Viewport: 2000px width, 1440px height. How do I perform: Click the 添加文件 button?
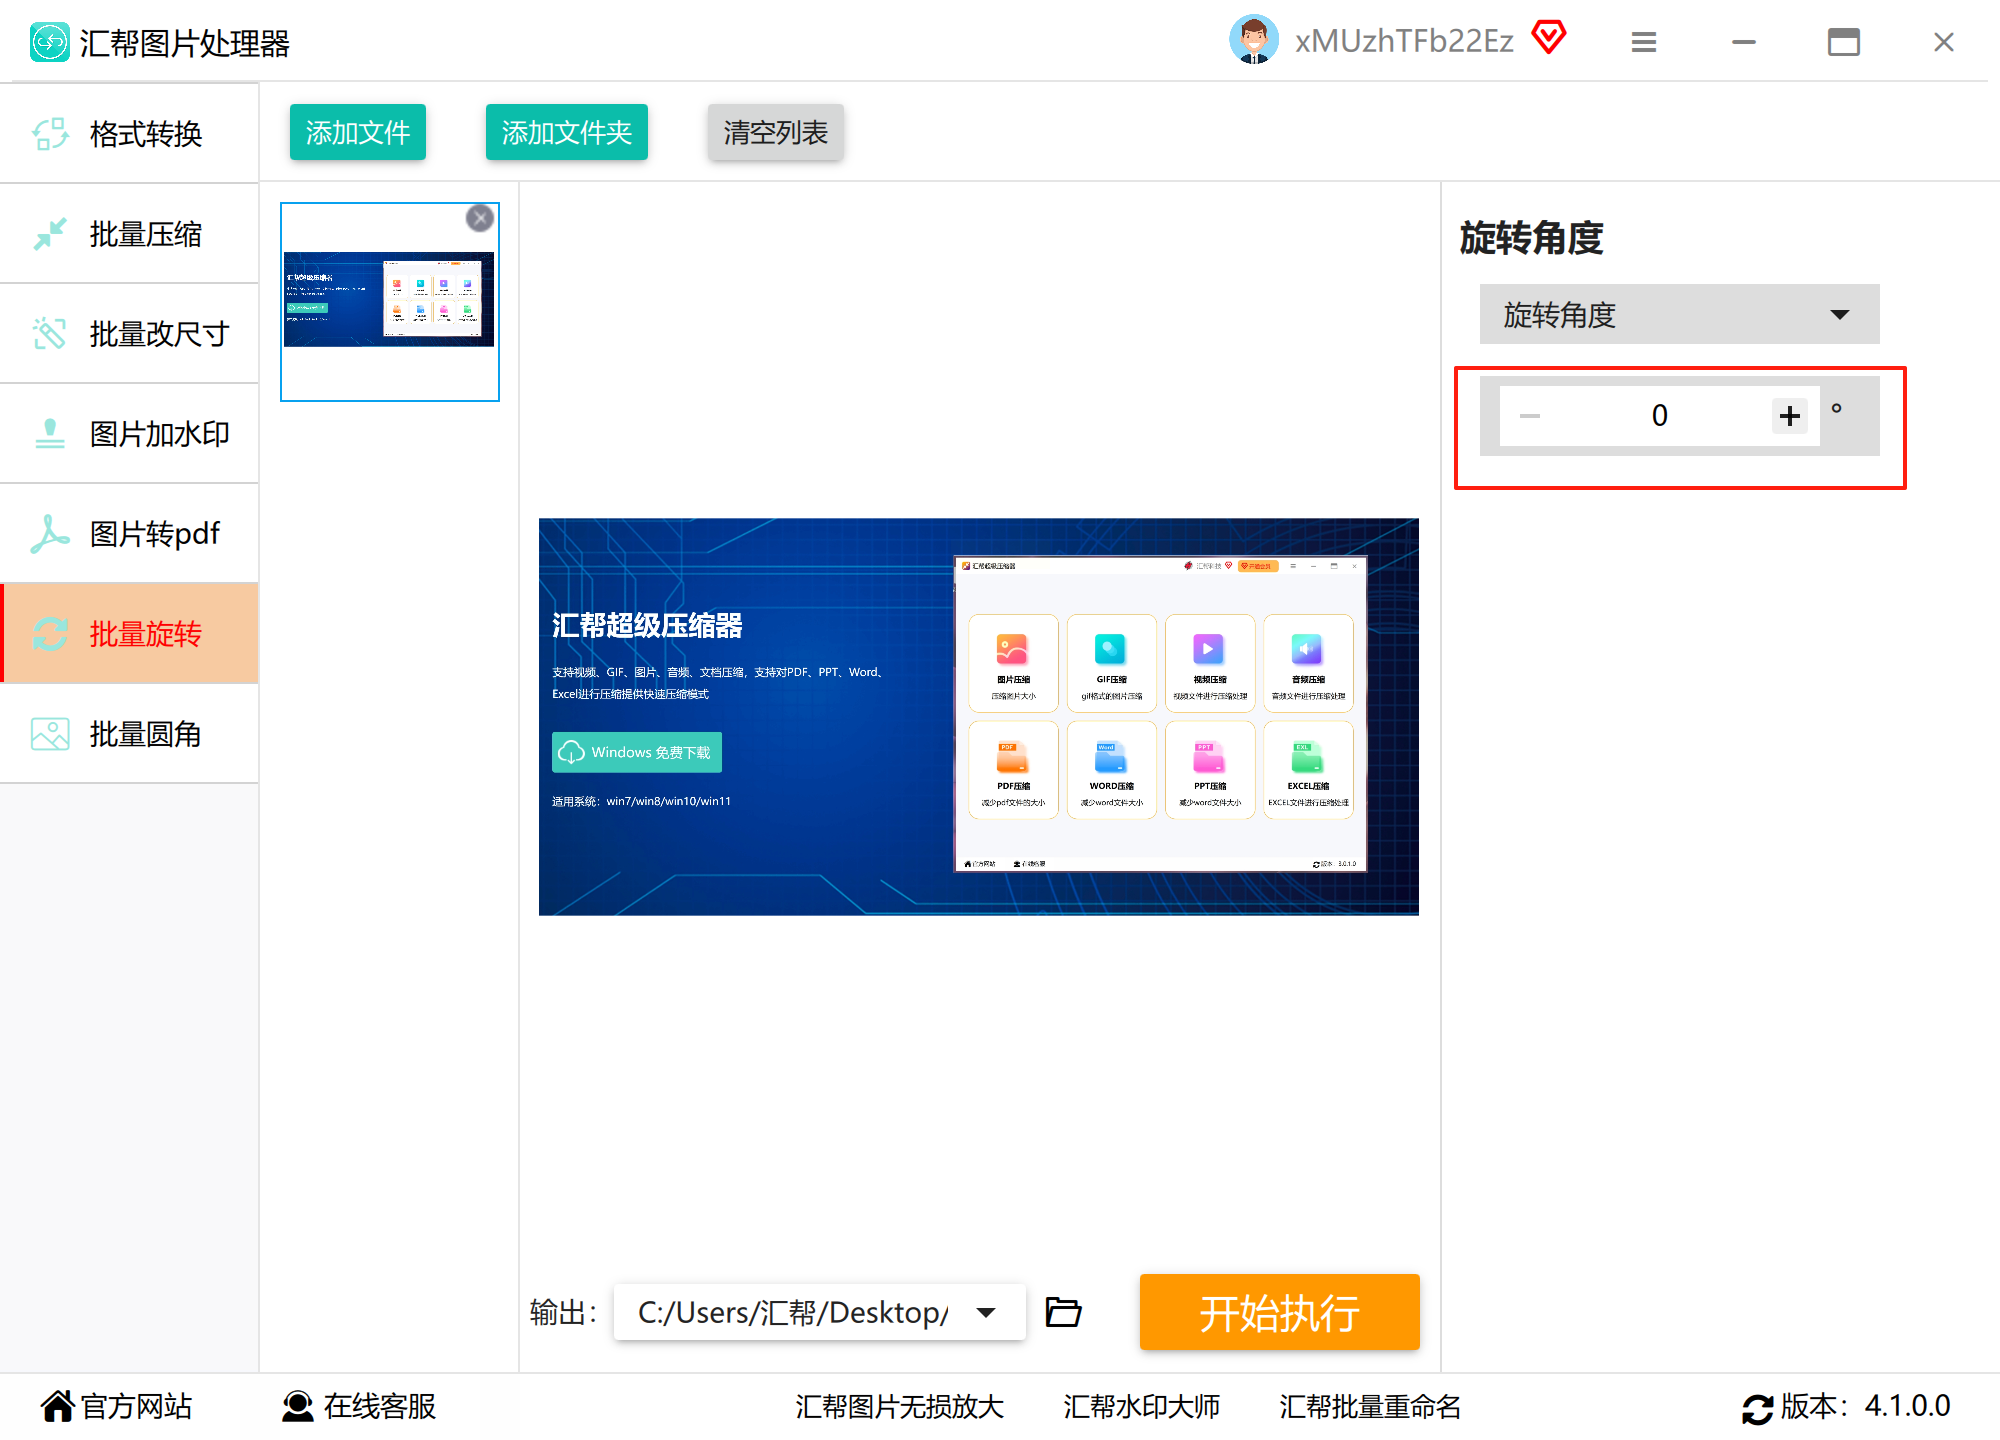(358, 132)
